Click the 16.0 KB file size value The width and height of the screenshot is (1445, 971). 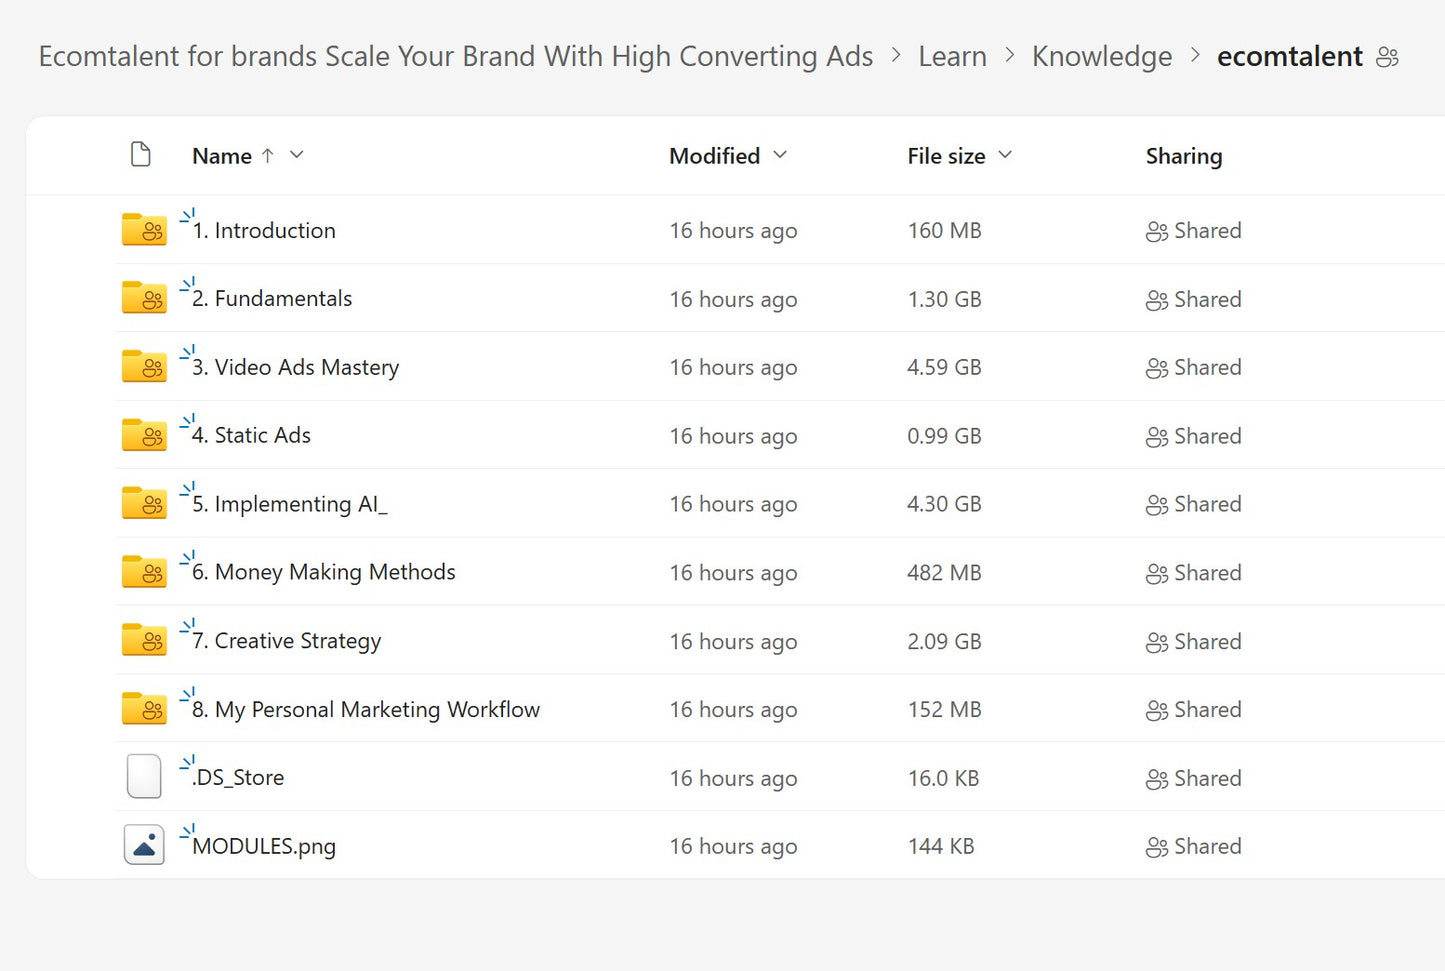point(943,779)
